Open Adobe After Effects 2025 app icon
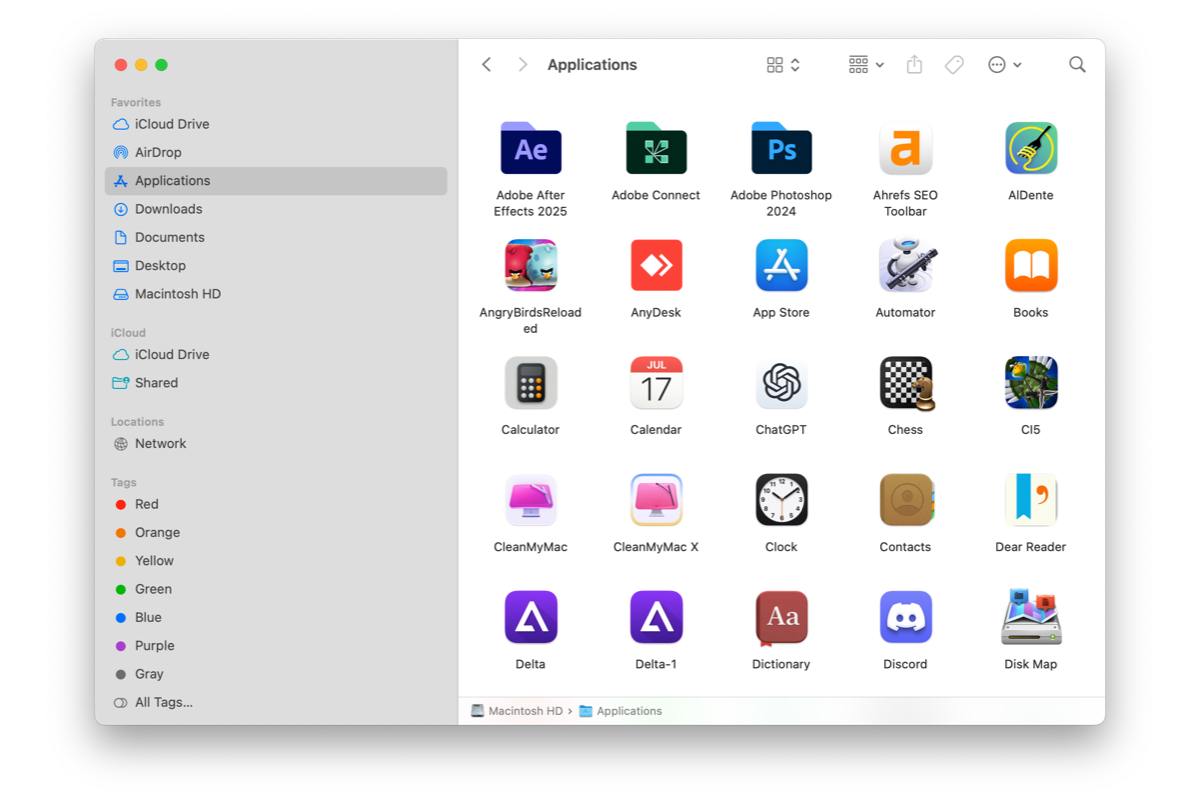The width and height of the screenshot is (1200, 800). (x=530, y=148)
